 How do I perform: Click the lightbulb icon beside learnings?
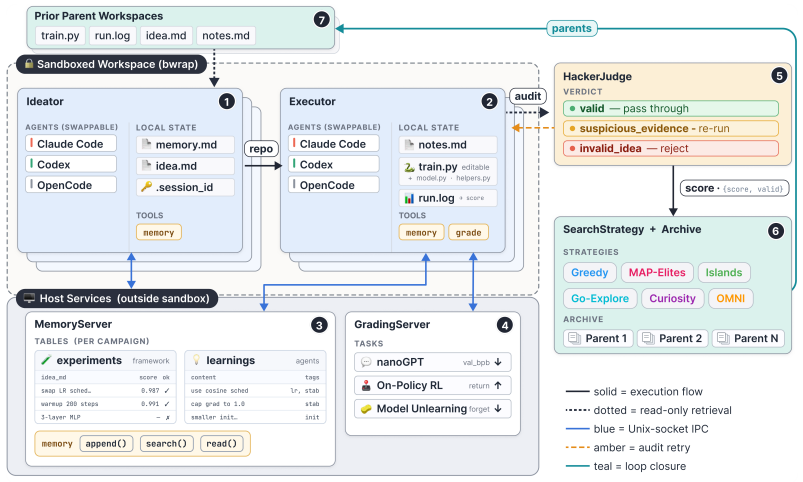coord(196,360)
